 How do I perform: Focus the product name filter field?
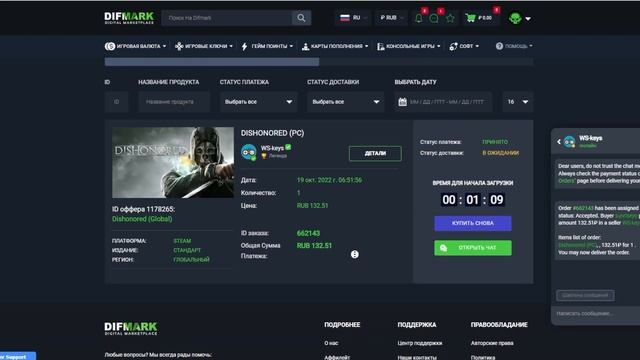[174, 102]
